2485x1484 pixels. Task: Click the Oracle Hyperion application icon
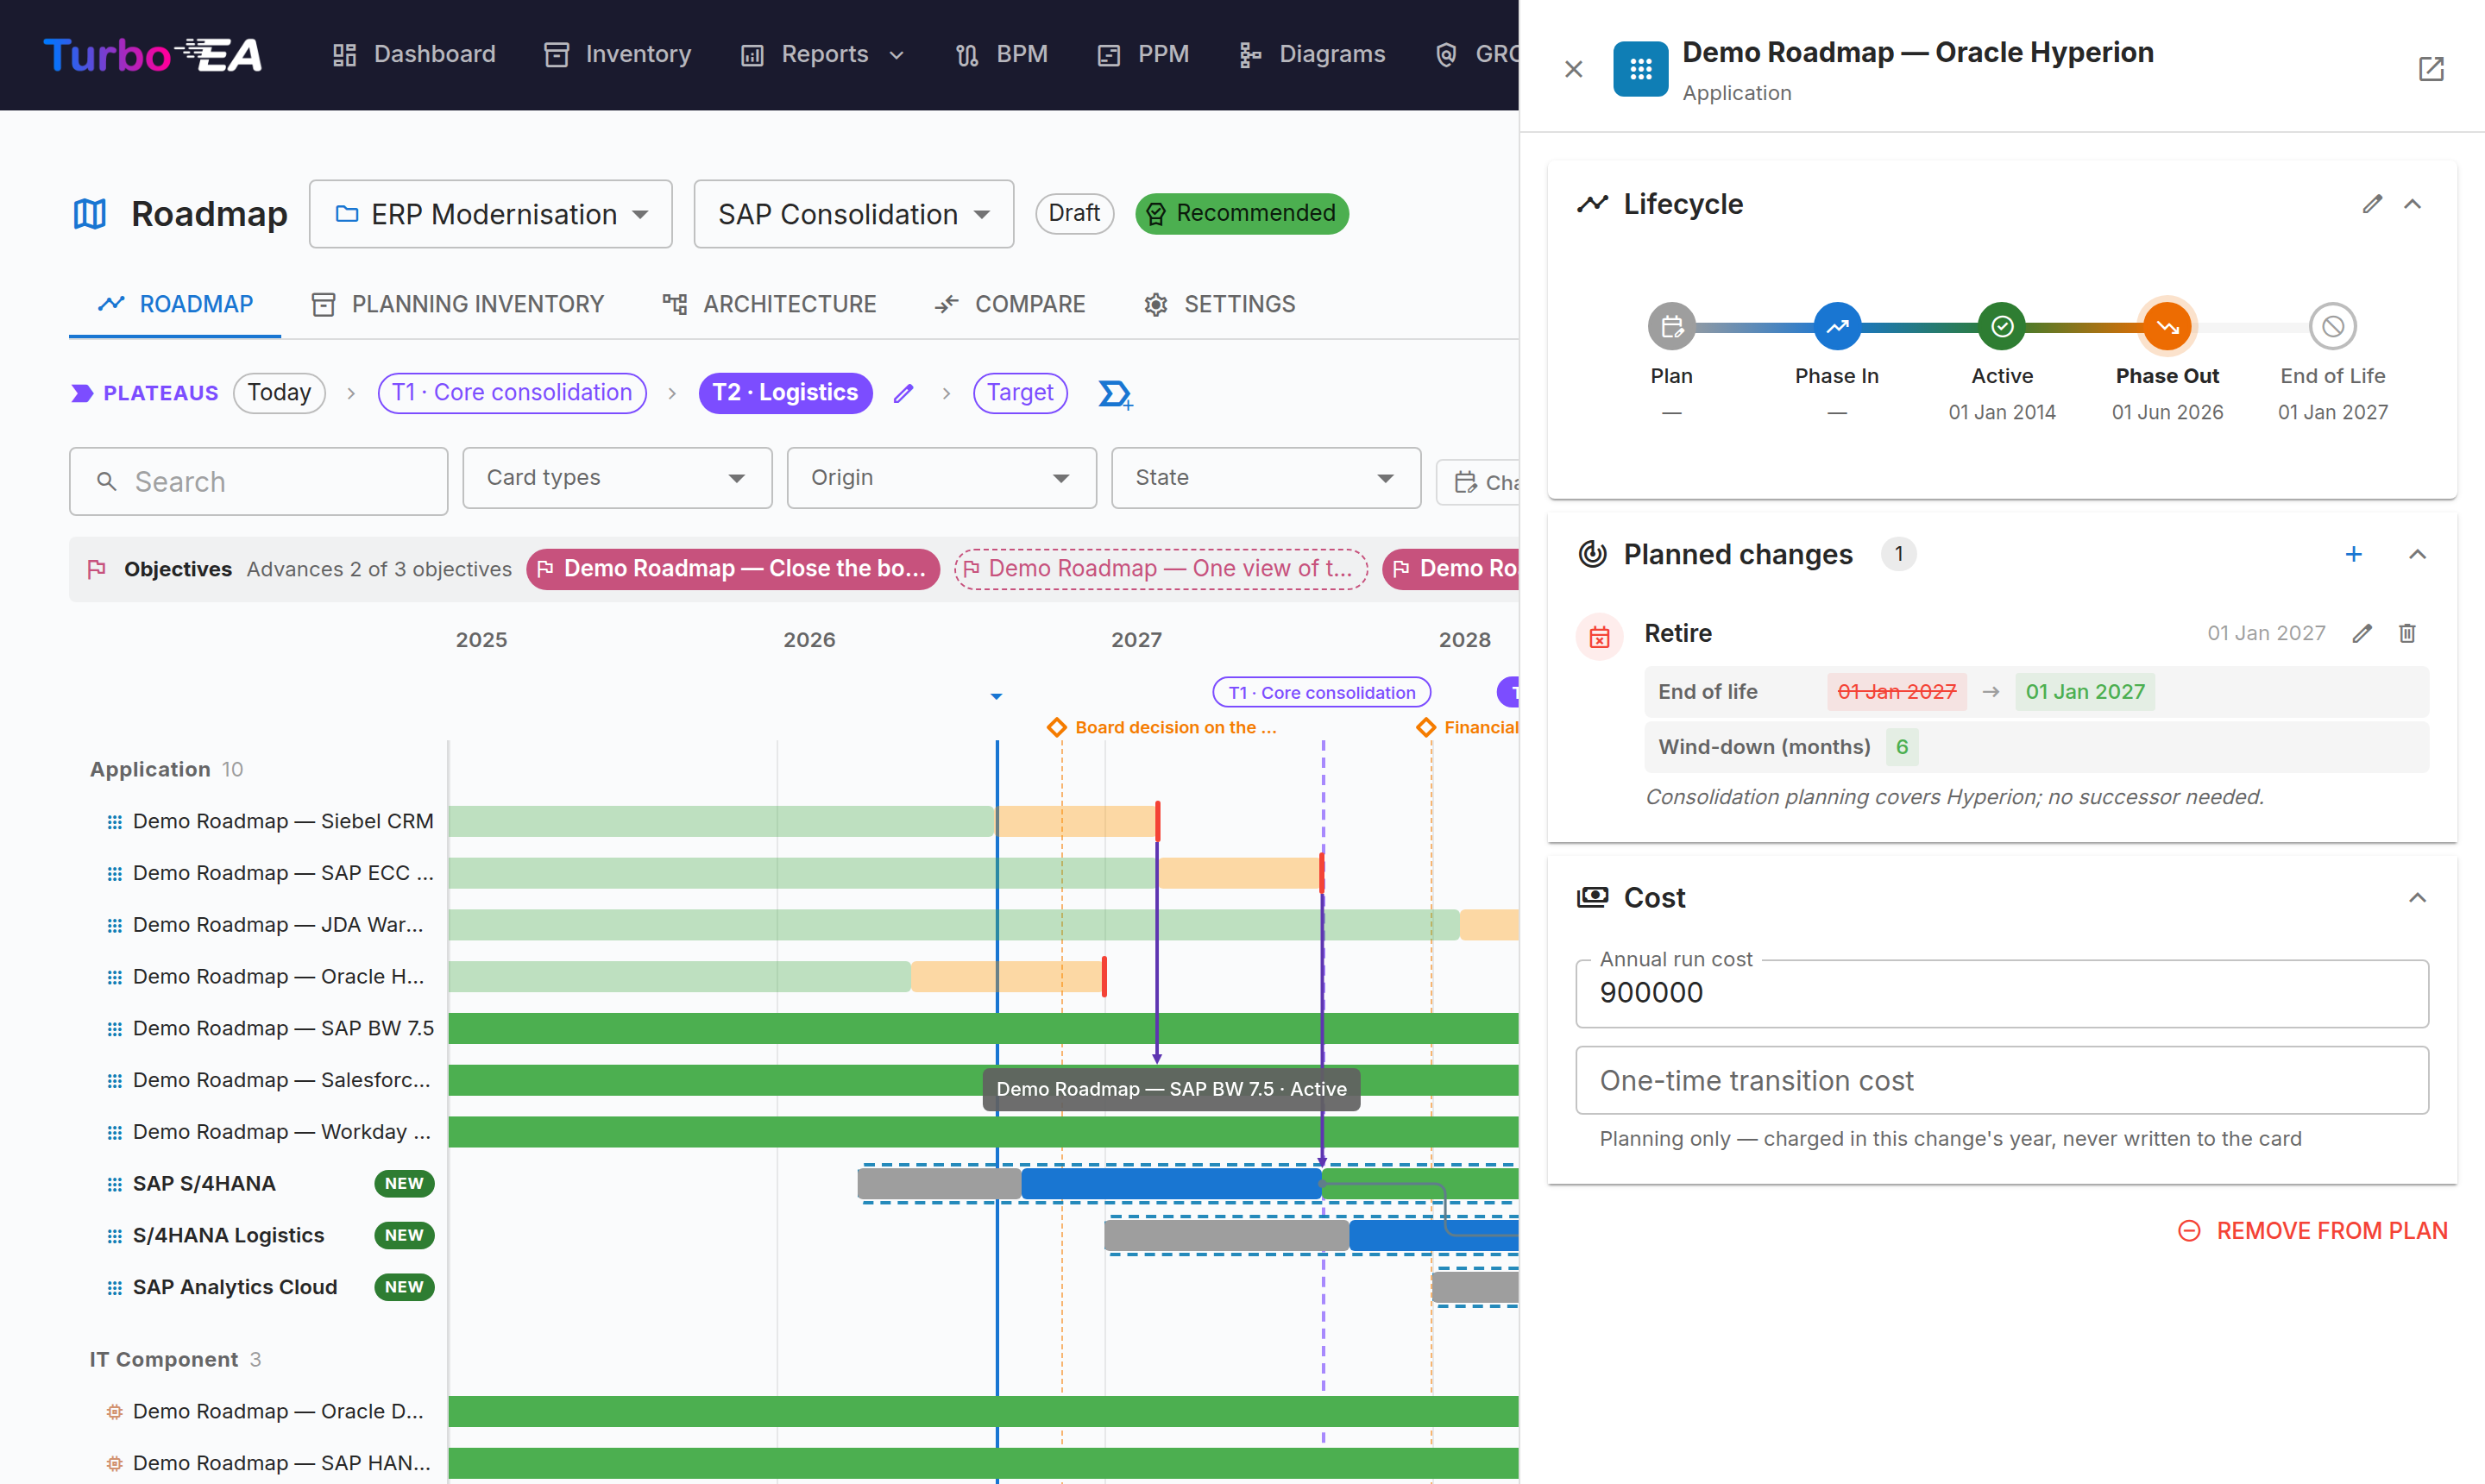click(1640, 69)
